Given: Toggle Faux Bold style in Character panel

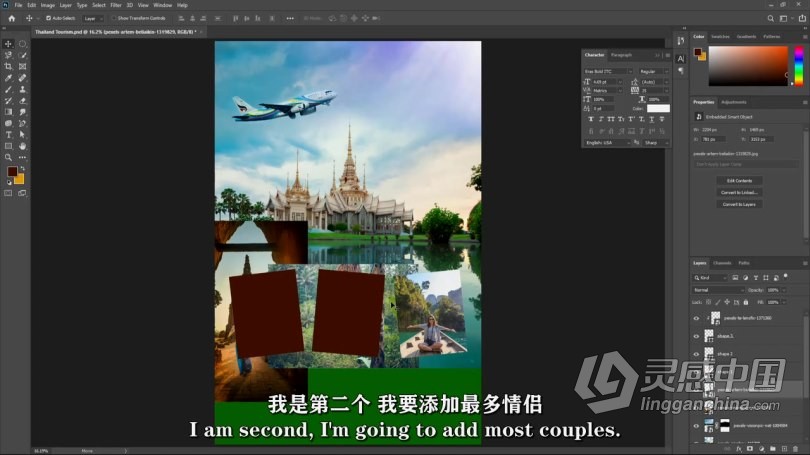Looking at the screenshot, I should [x=590, y=119].
